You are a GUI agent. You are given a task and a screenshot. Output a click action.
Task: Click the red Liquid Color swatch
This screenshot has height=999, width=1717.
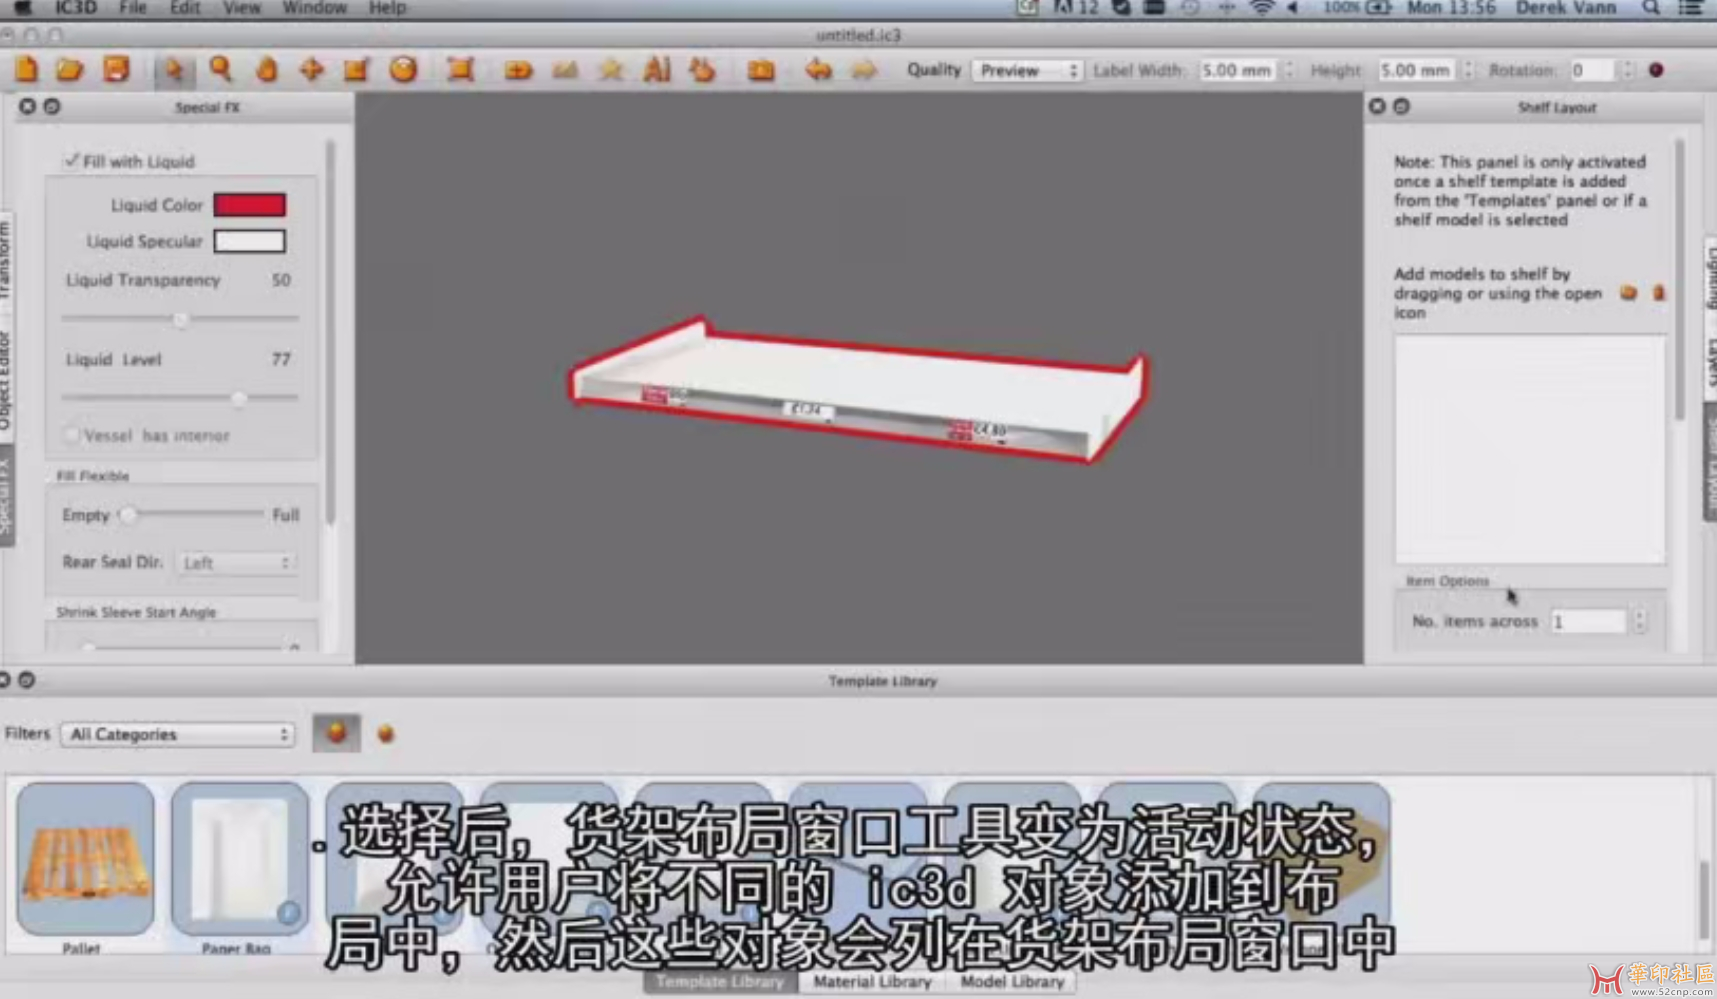click(x=249, y=205)
